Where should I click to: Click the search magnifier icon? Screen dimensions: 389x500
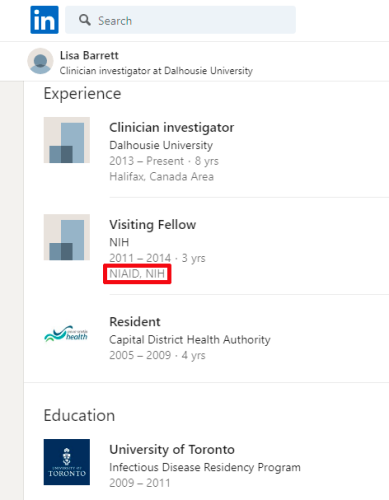tap(85, 20)
